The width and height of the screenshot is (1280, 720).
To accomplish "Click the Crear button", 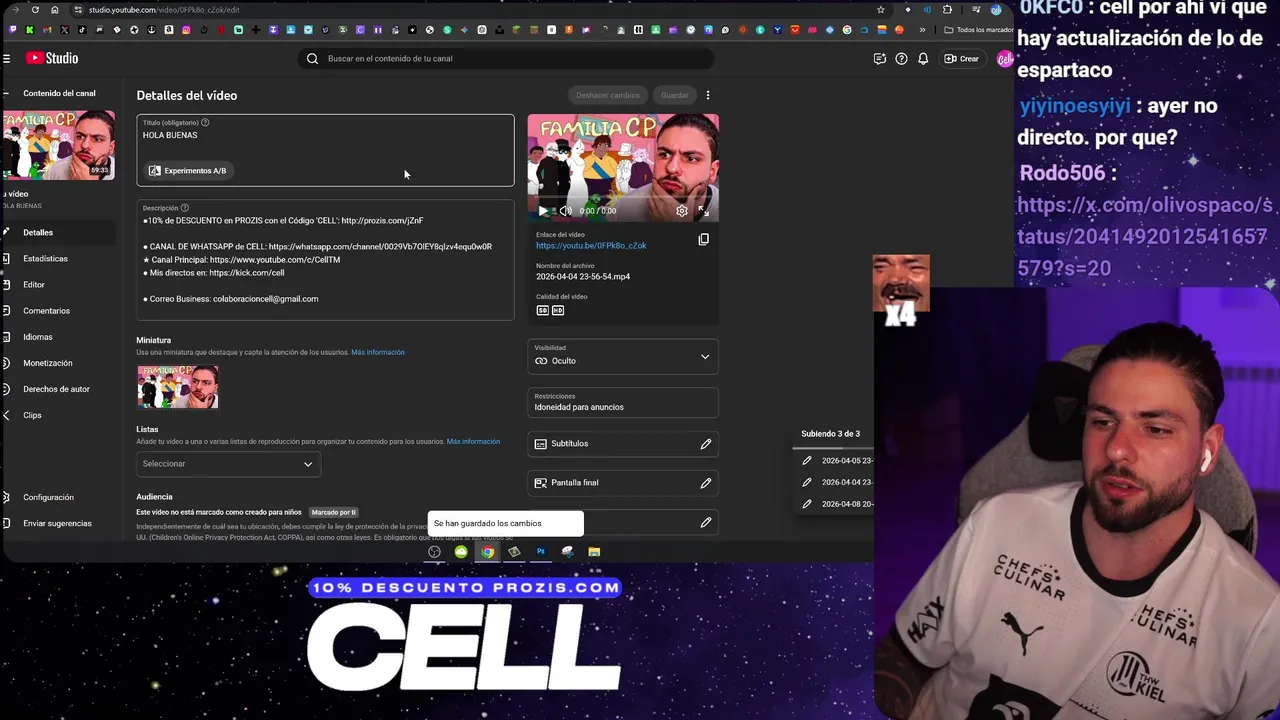I will [963, 59].
